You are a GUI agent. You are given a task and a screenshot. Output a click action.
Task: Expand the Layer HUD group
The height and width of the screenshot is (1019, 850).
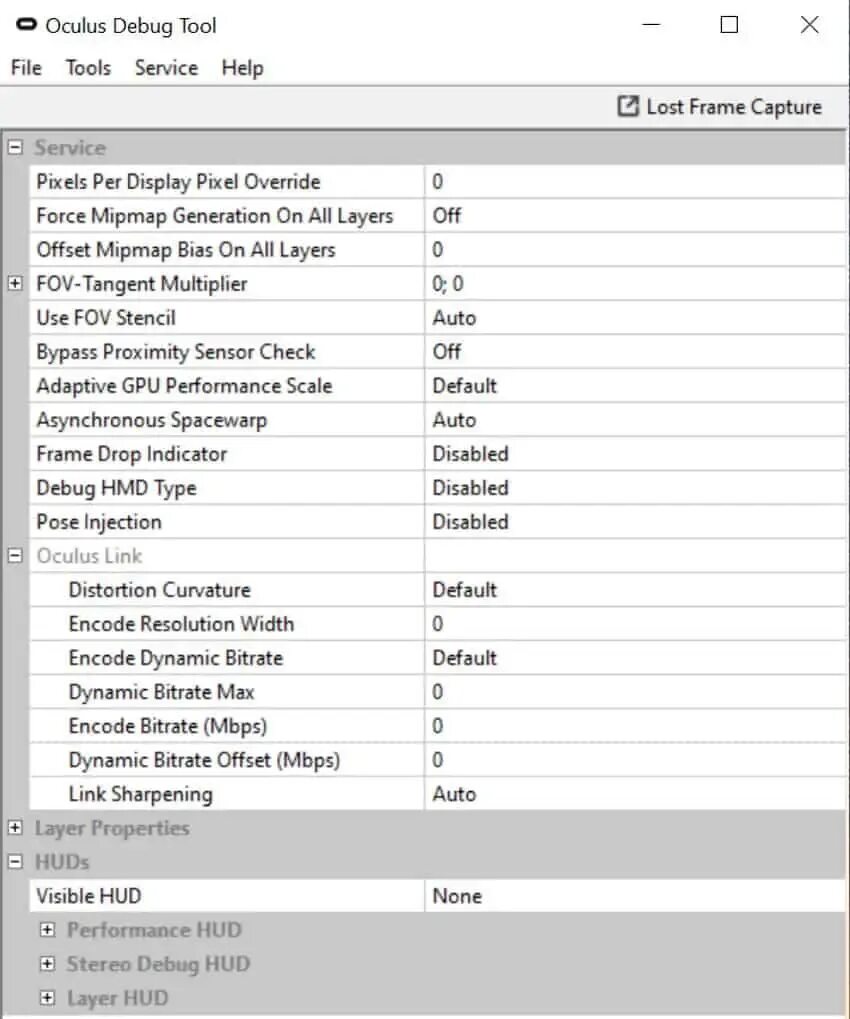tap(47, 998)
